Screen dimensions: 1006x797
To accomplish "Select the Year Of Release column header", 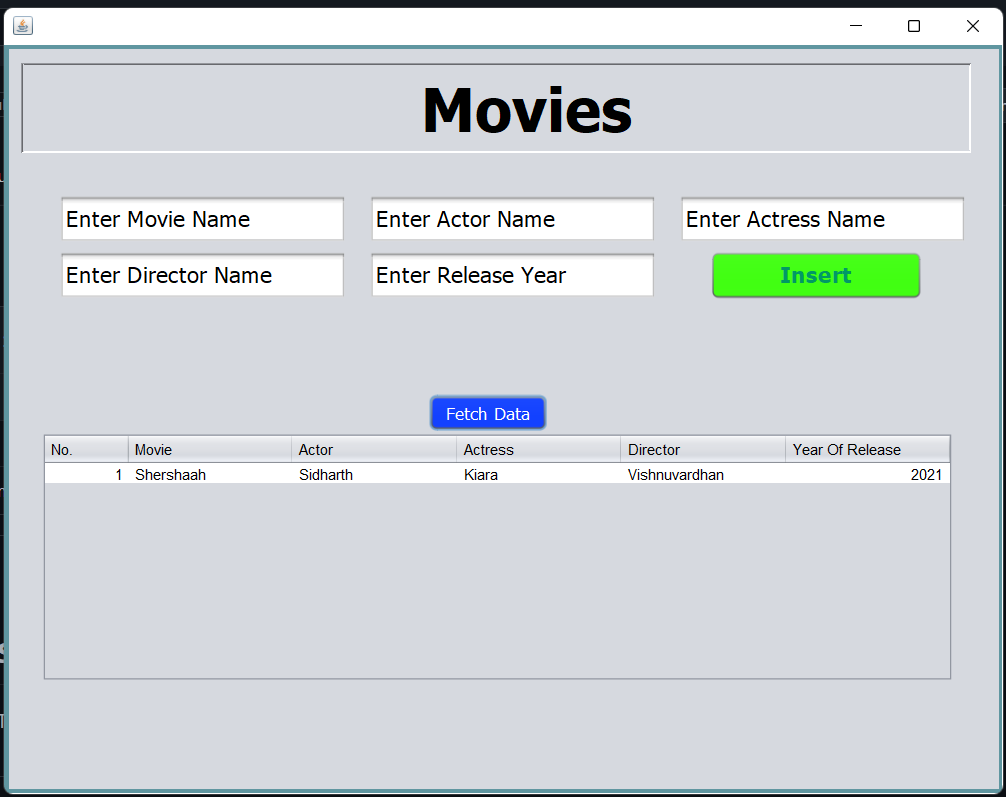I will tap(867, 449).
